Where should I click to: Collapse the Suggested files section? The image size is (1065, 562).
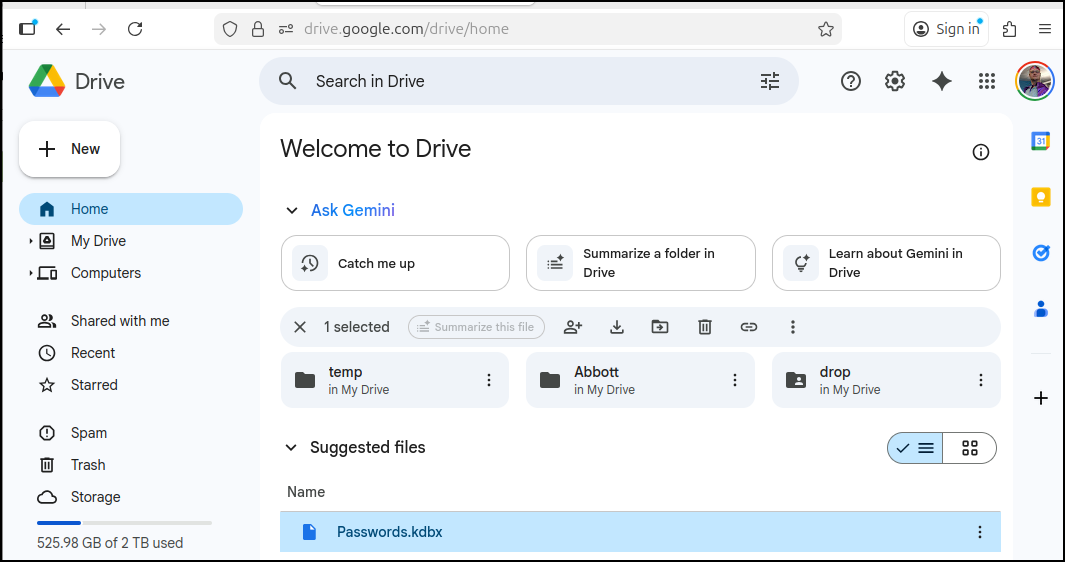point(291,448)
